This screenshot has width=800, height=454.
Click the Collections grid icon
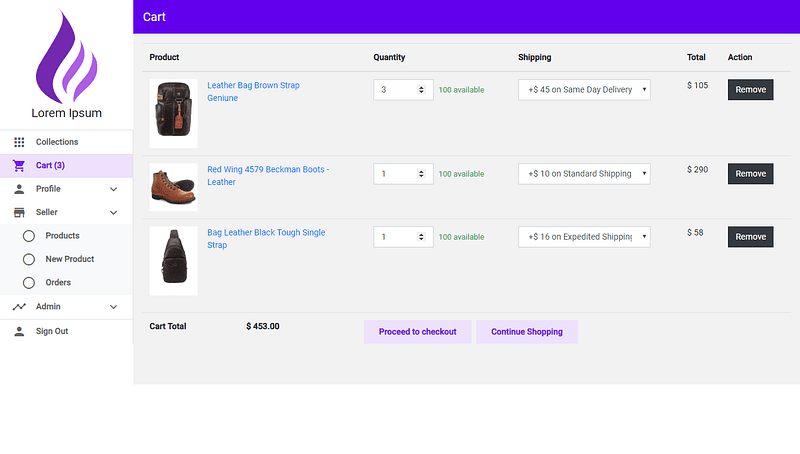pos(19,142)
